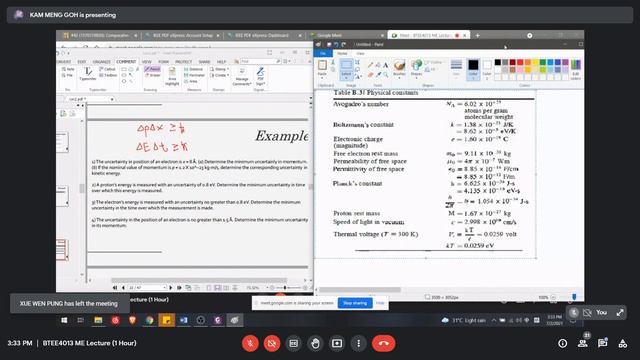640x360 pixels.
Task: Click the PDF Sign tool
Action: coord(260,76)
